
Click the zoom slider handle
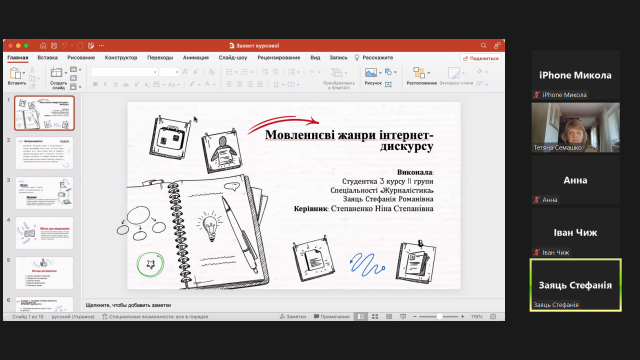click(439, 317)
